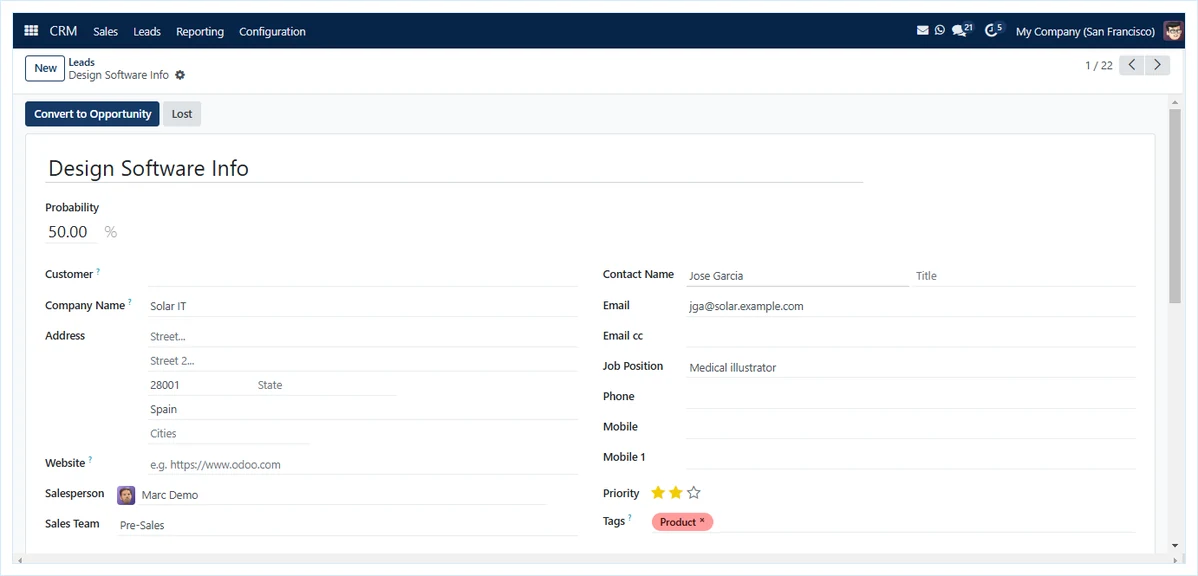Viewport: 1198px width, 576px height.
Task: Click the vertical scrollbar thumb
Action: click(x=1175, y=206)
